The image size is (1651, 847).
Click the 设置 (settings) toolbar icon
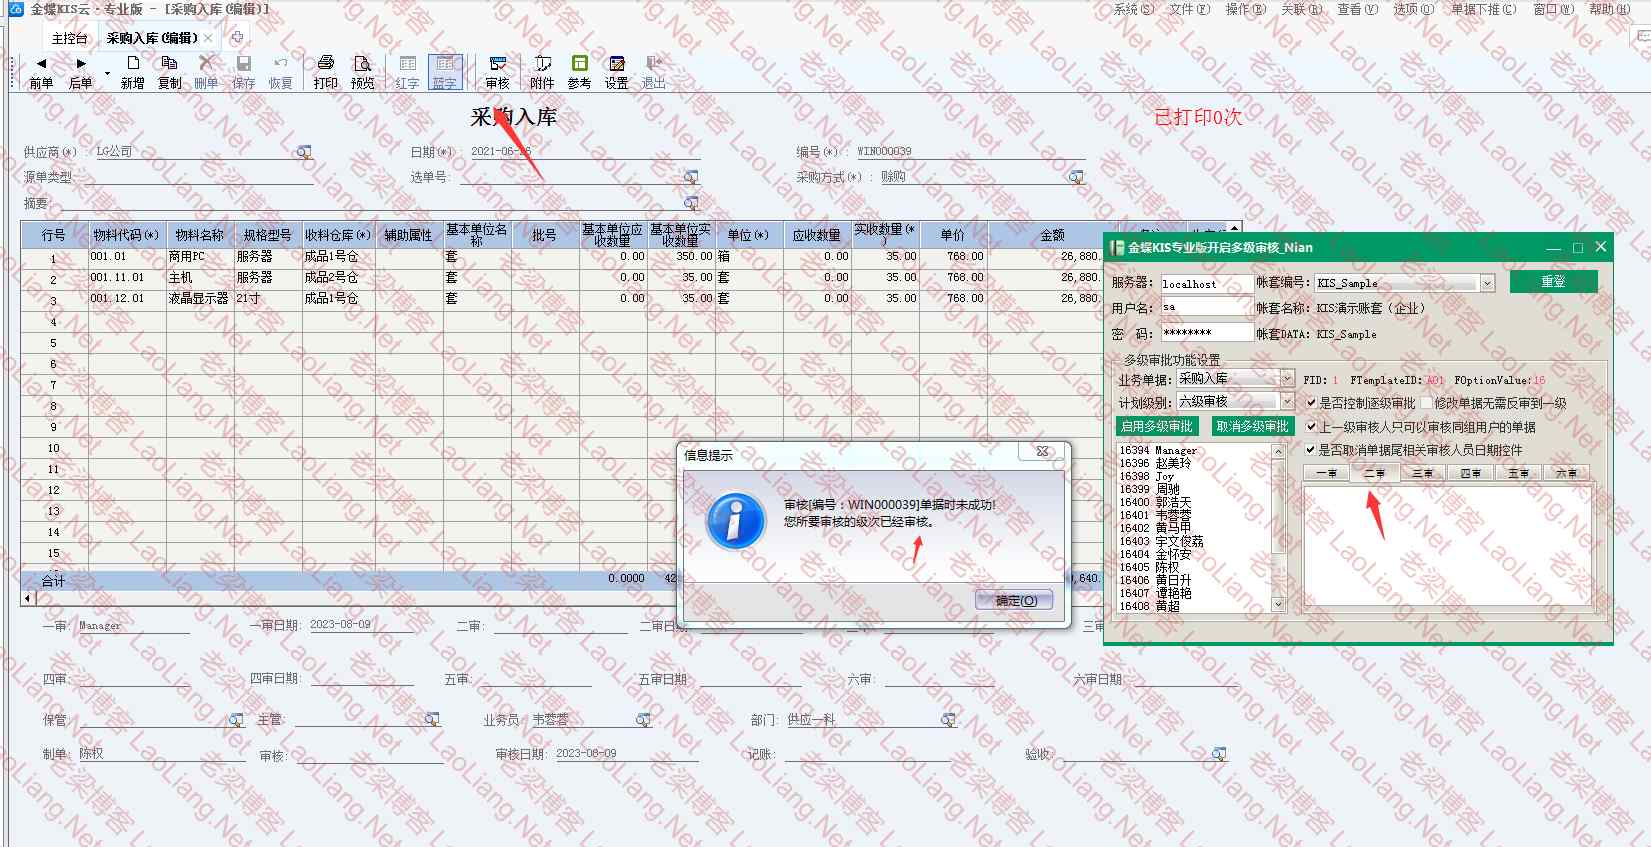click(x=616, y=72)
